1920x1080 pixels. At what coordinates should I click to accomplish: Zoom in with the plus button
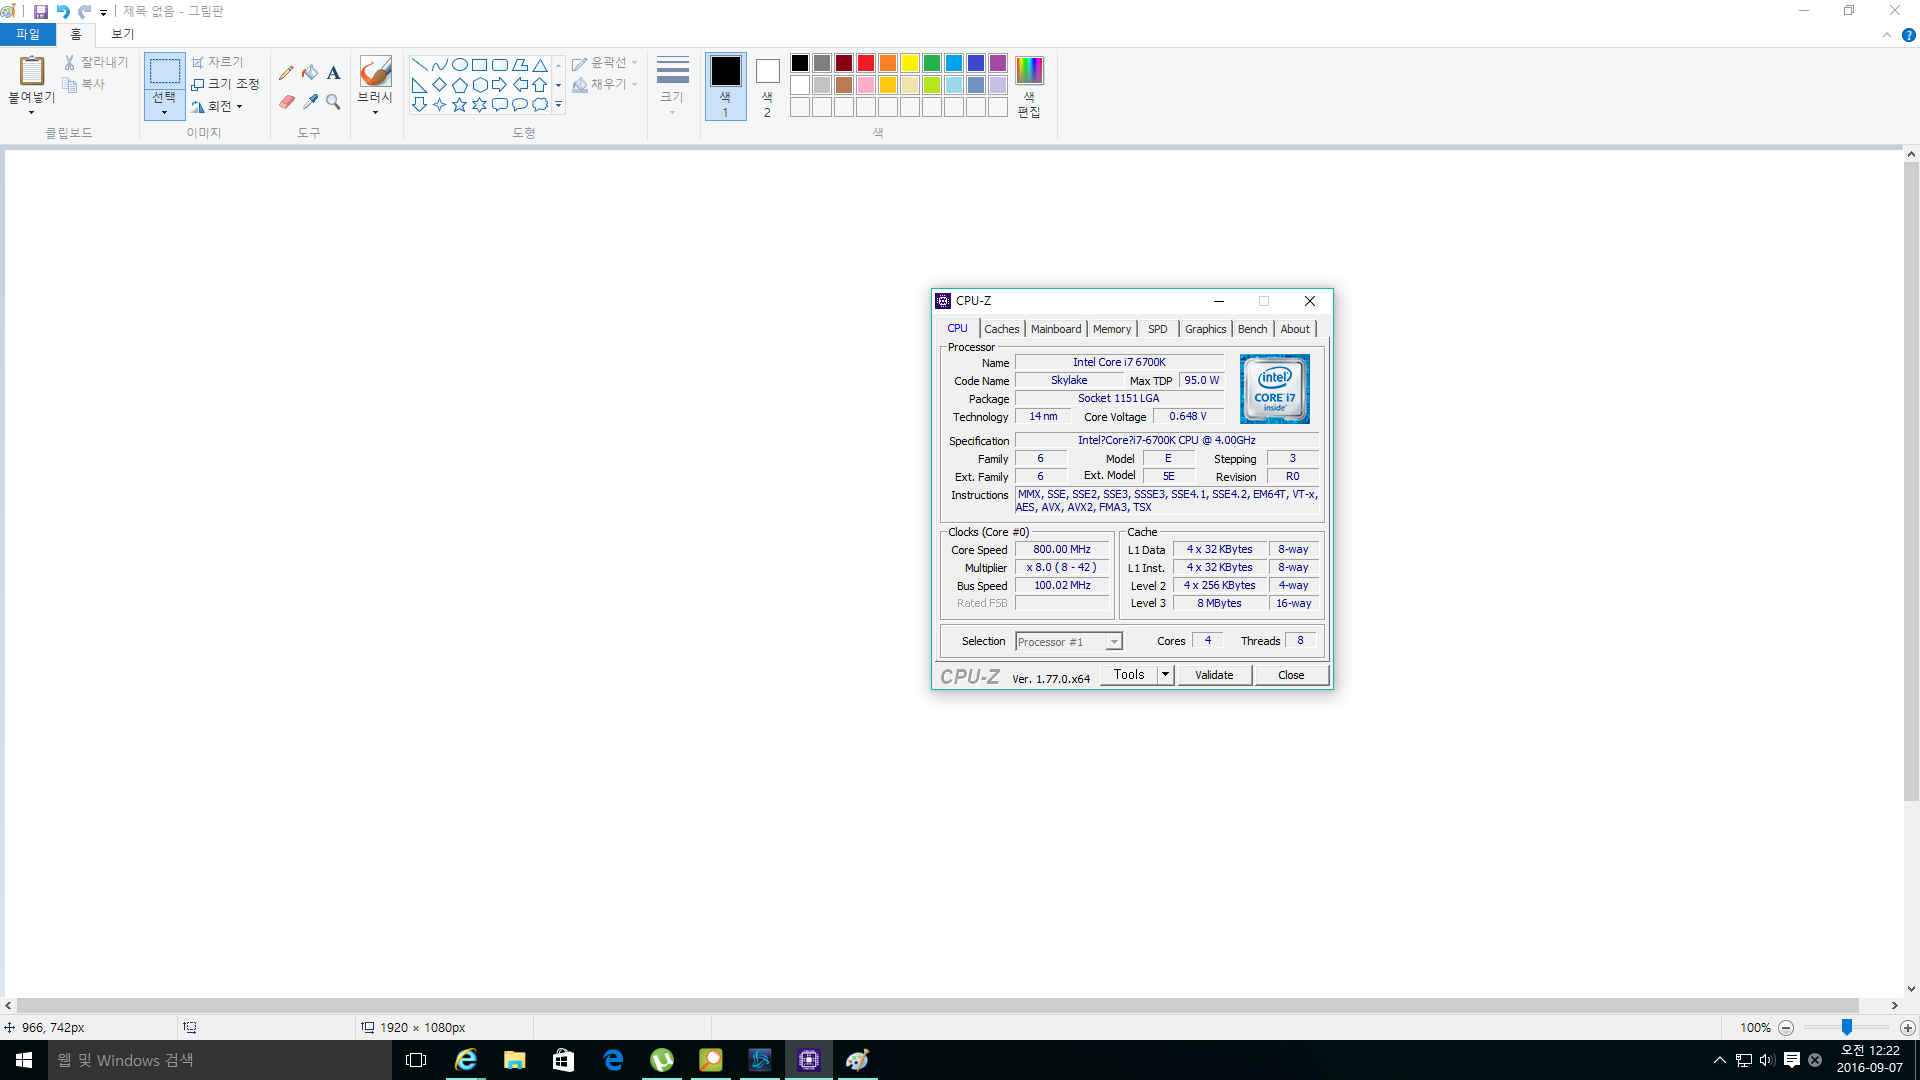tap(1907, 1028)
